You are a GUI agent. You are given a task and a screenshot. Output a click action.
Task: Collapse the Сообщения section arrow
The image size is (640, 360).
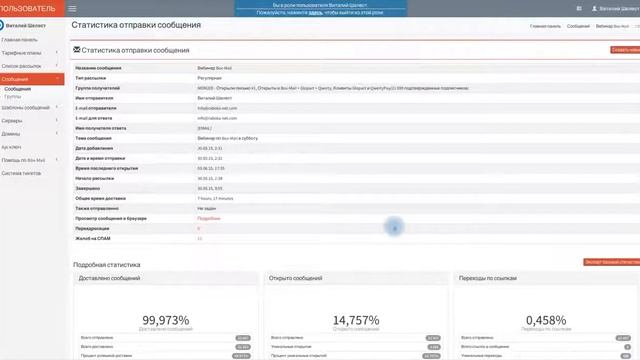[x=58, y=78]
